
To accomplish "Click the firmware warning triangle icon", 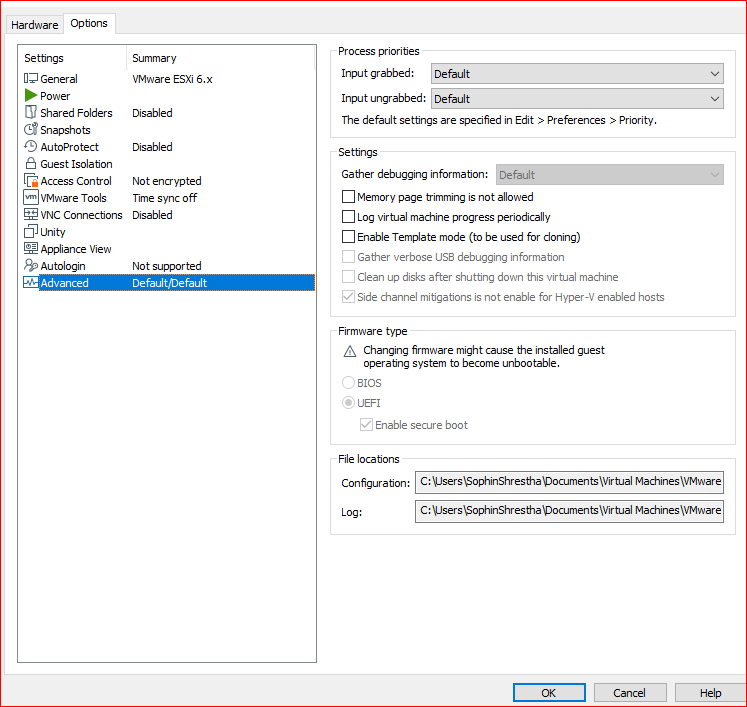I will coord(350,352).
